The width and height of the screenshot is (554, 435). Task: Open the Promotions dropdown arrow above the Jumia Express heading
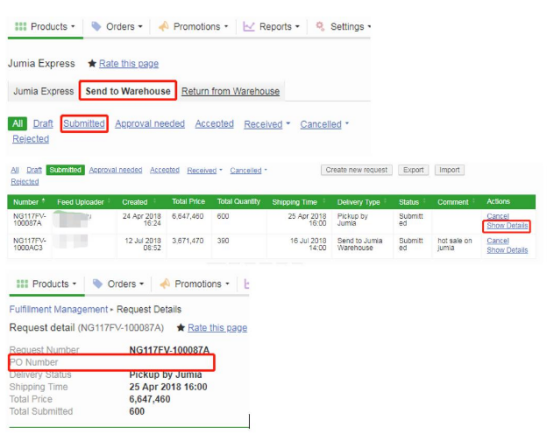(x=226, y=27)
